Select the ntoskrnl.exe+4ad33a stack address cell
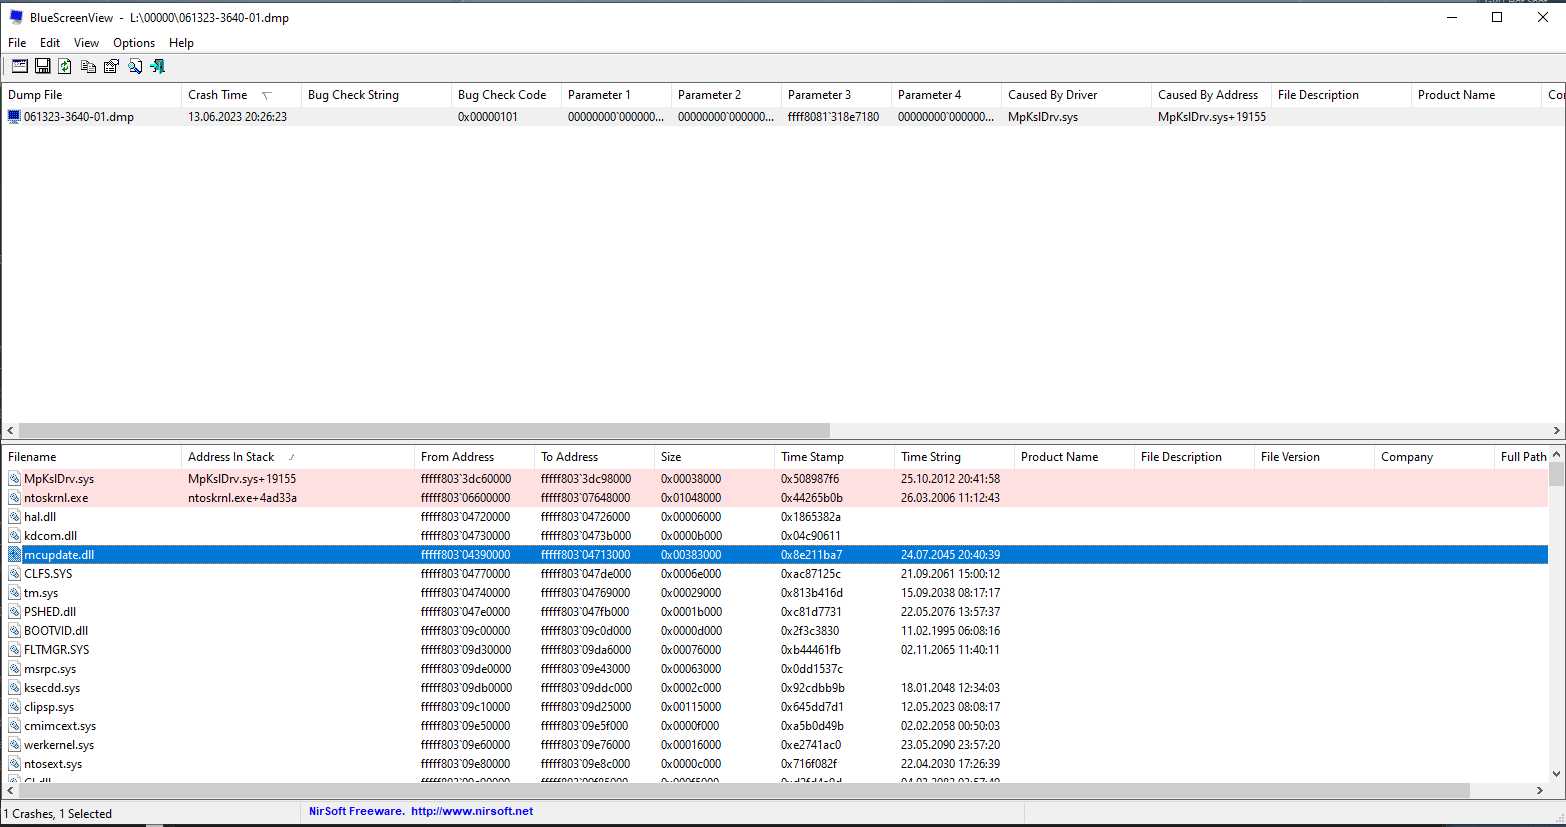 click(x=242, y=498)
